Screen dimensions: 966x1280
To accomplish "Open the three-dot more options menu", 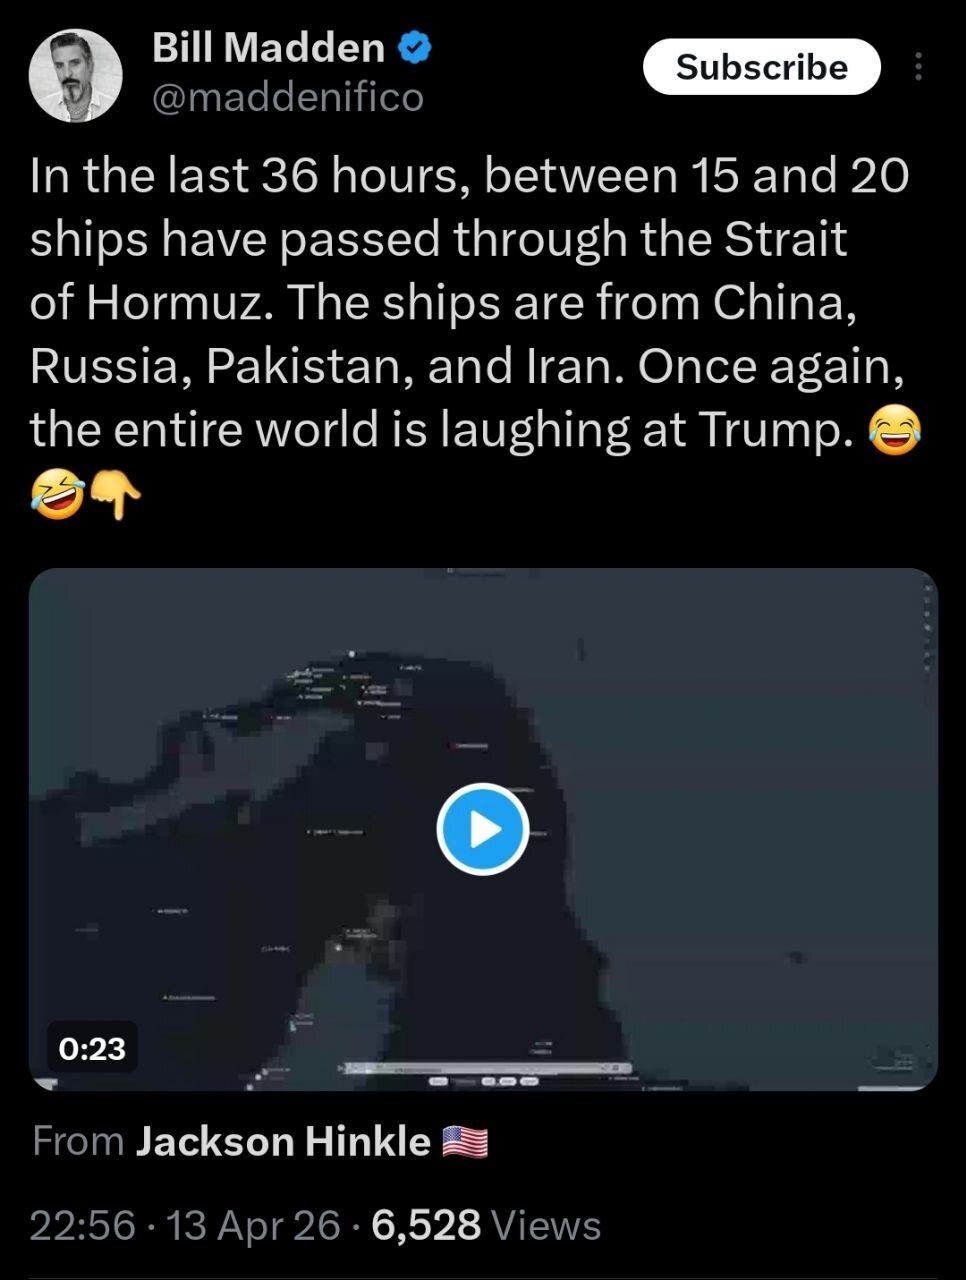I will 918,67.
